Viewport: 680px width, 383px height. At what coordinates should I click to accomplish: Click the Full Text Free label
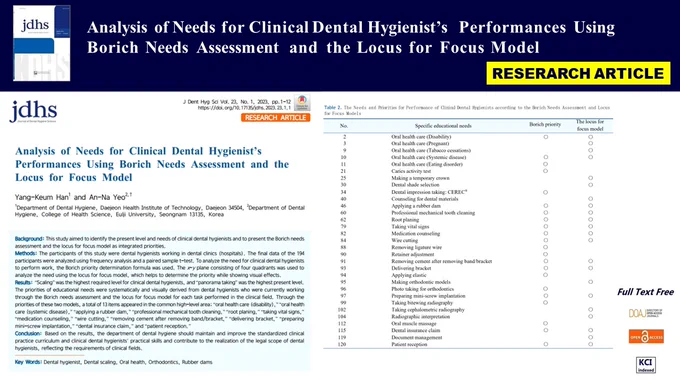pyautogui.click(x=645, y=292)
